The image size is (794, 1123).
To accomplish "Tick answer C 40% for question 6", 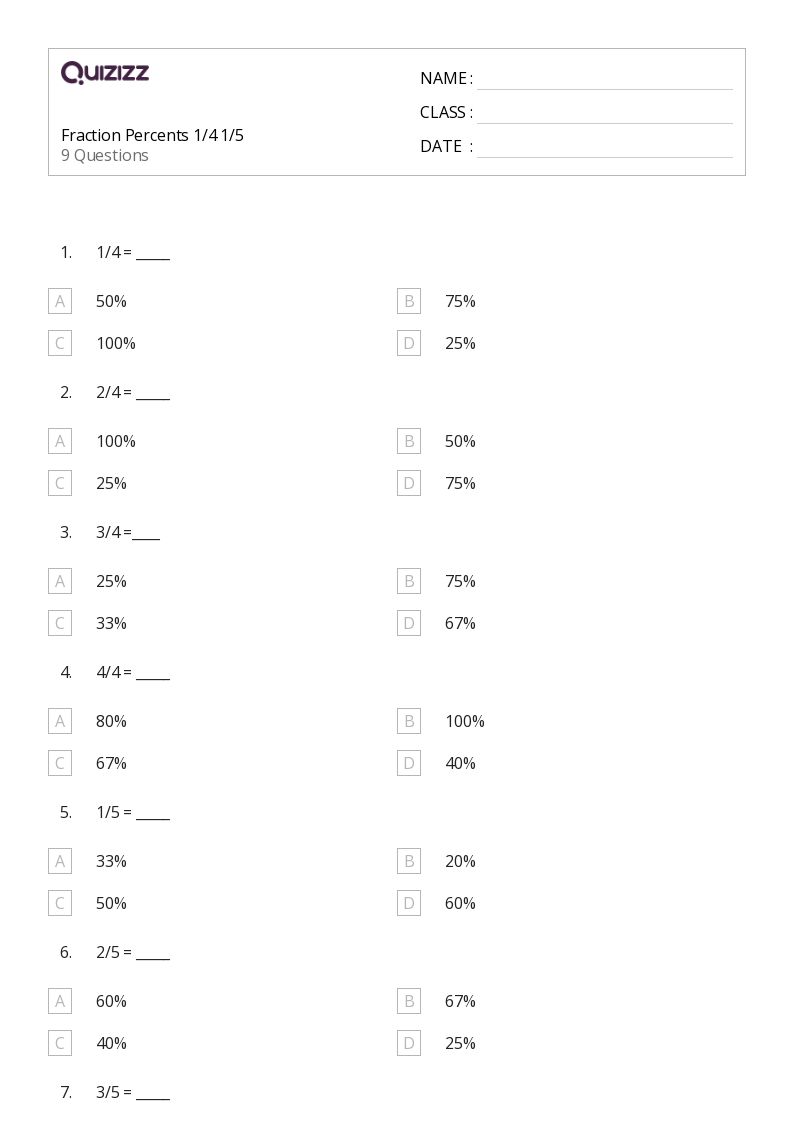I will (60, 1043).
